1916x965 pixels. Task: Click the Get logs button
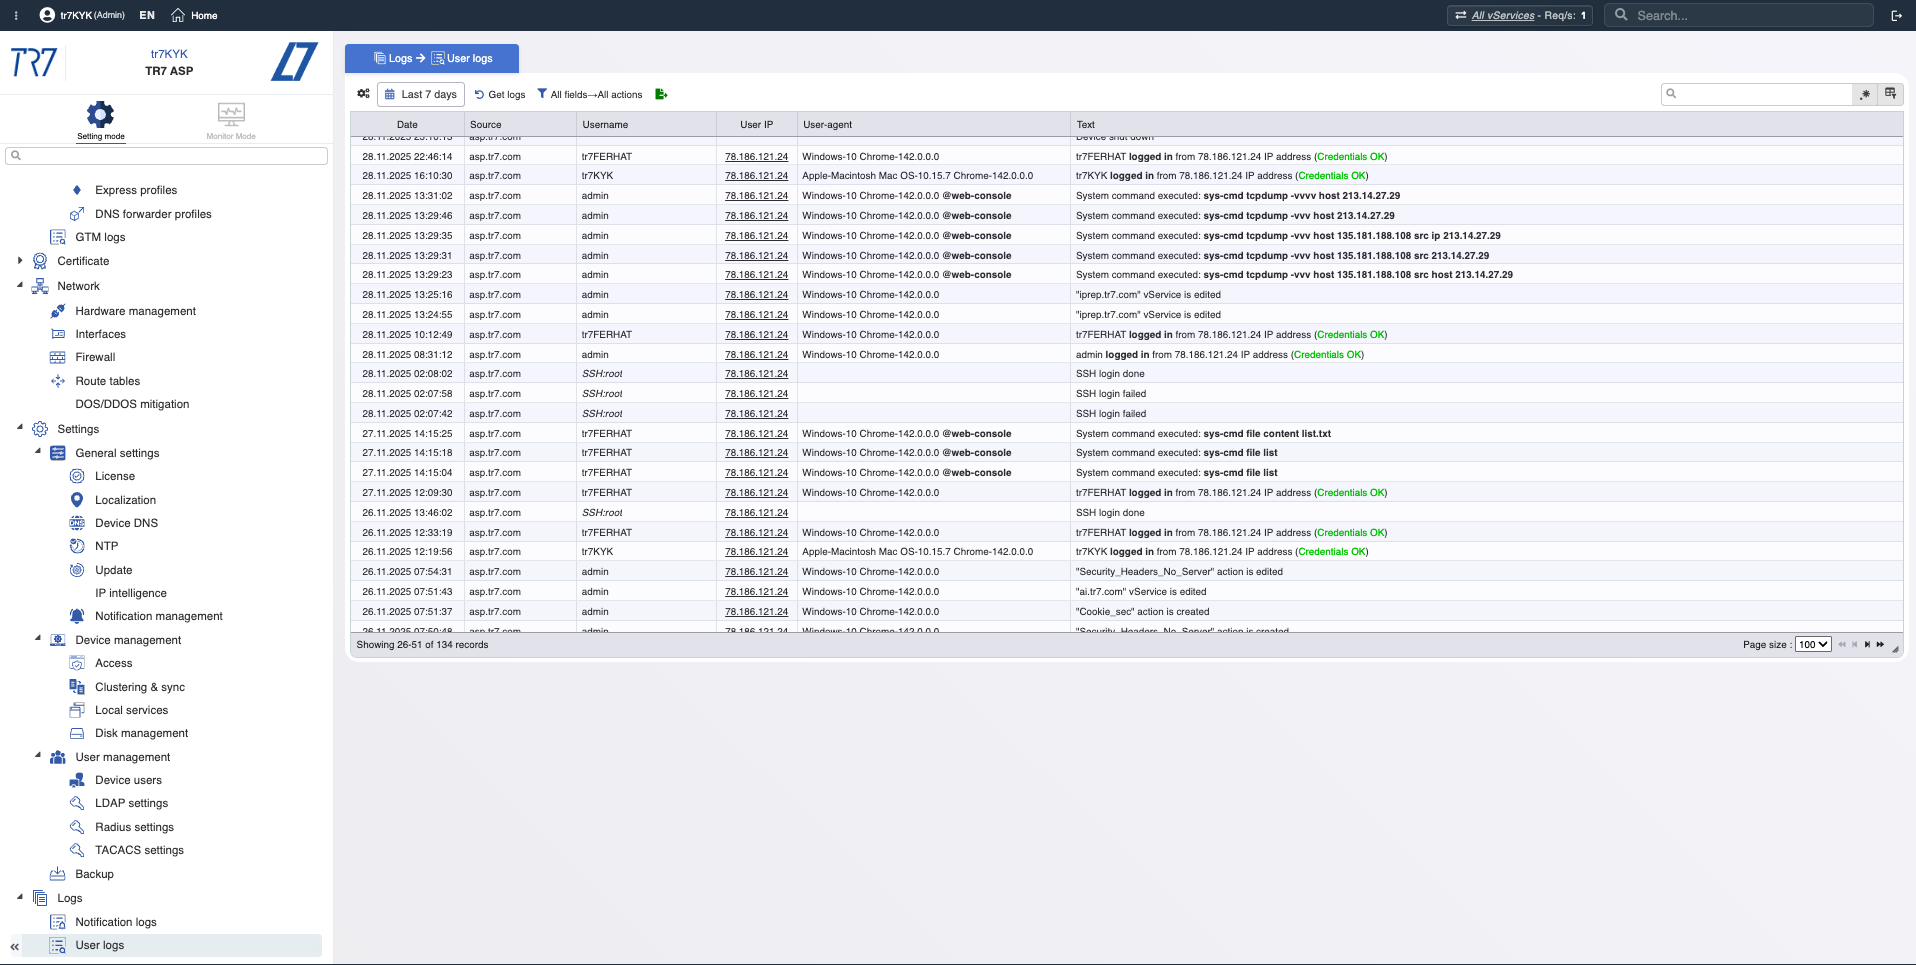click(x=500, y=94)
